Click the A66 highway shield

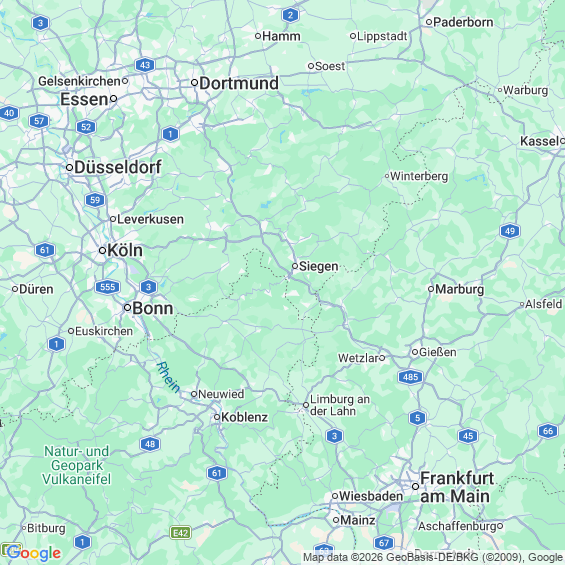[548, 431]
